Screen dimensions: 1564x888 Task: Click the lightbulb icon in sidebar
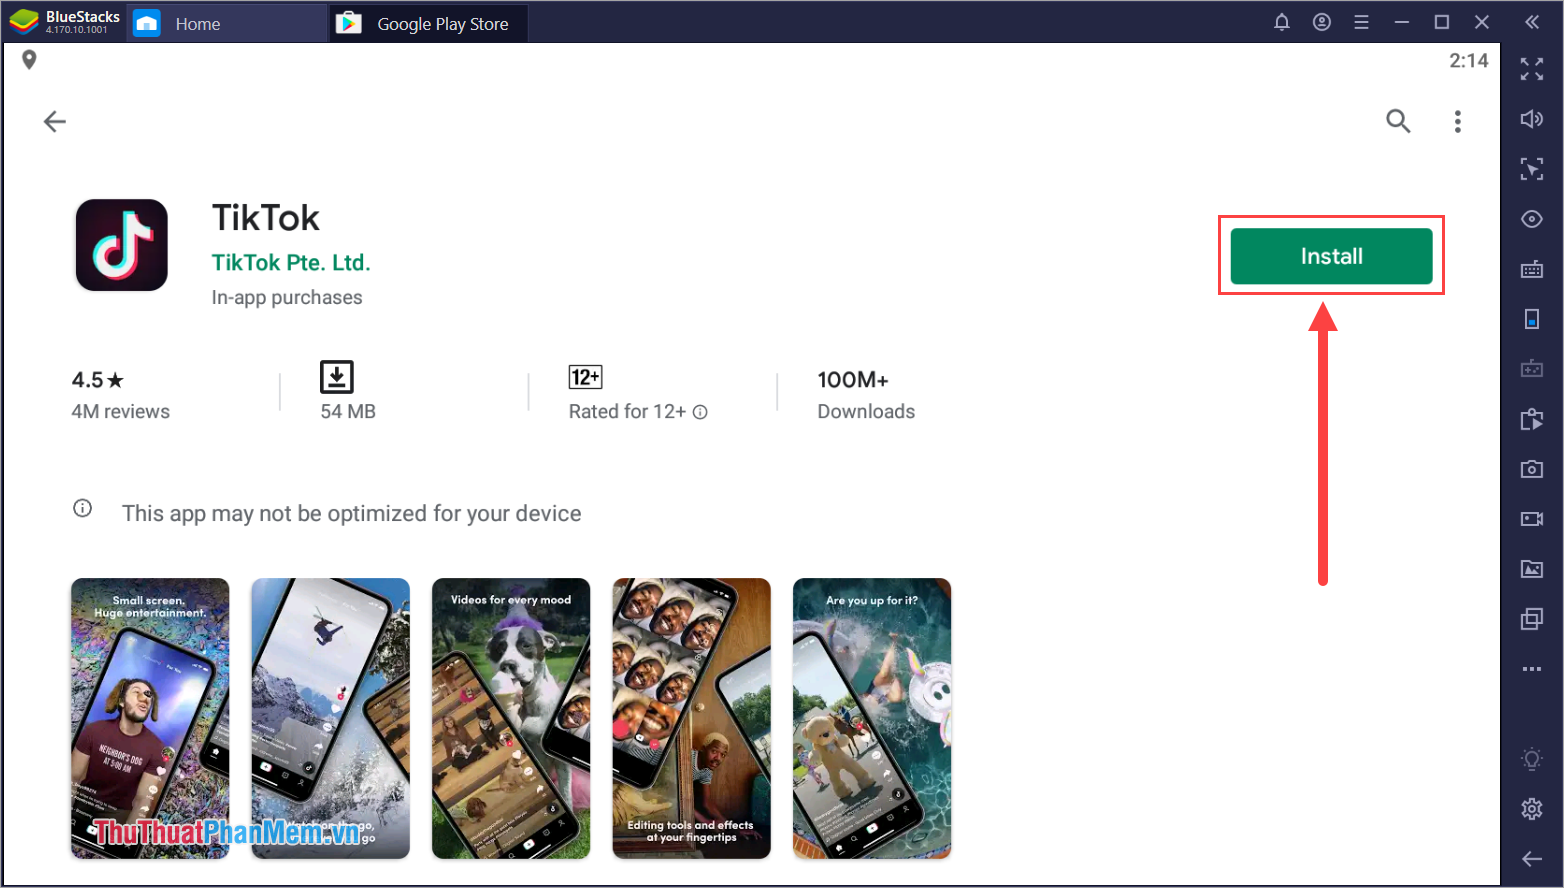[1532, 759]
